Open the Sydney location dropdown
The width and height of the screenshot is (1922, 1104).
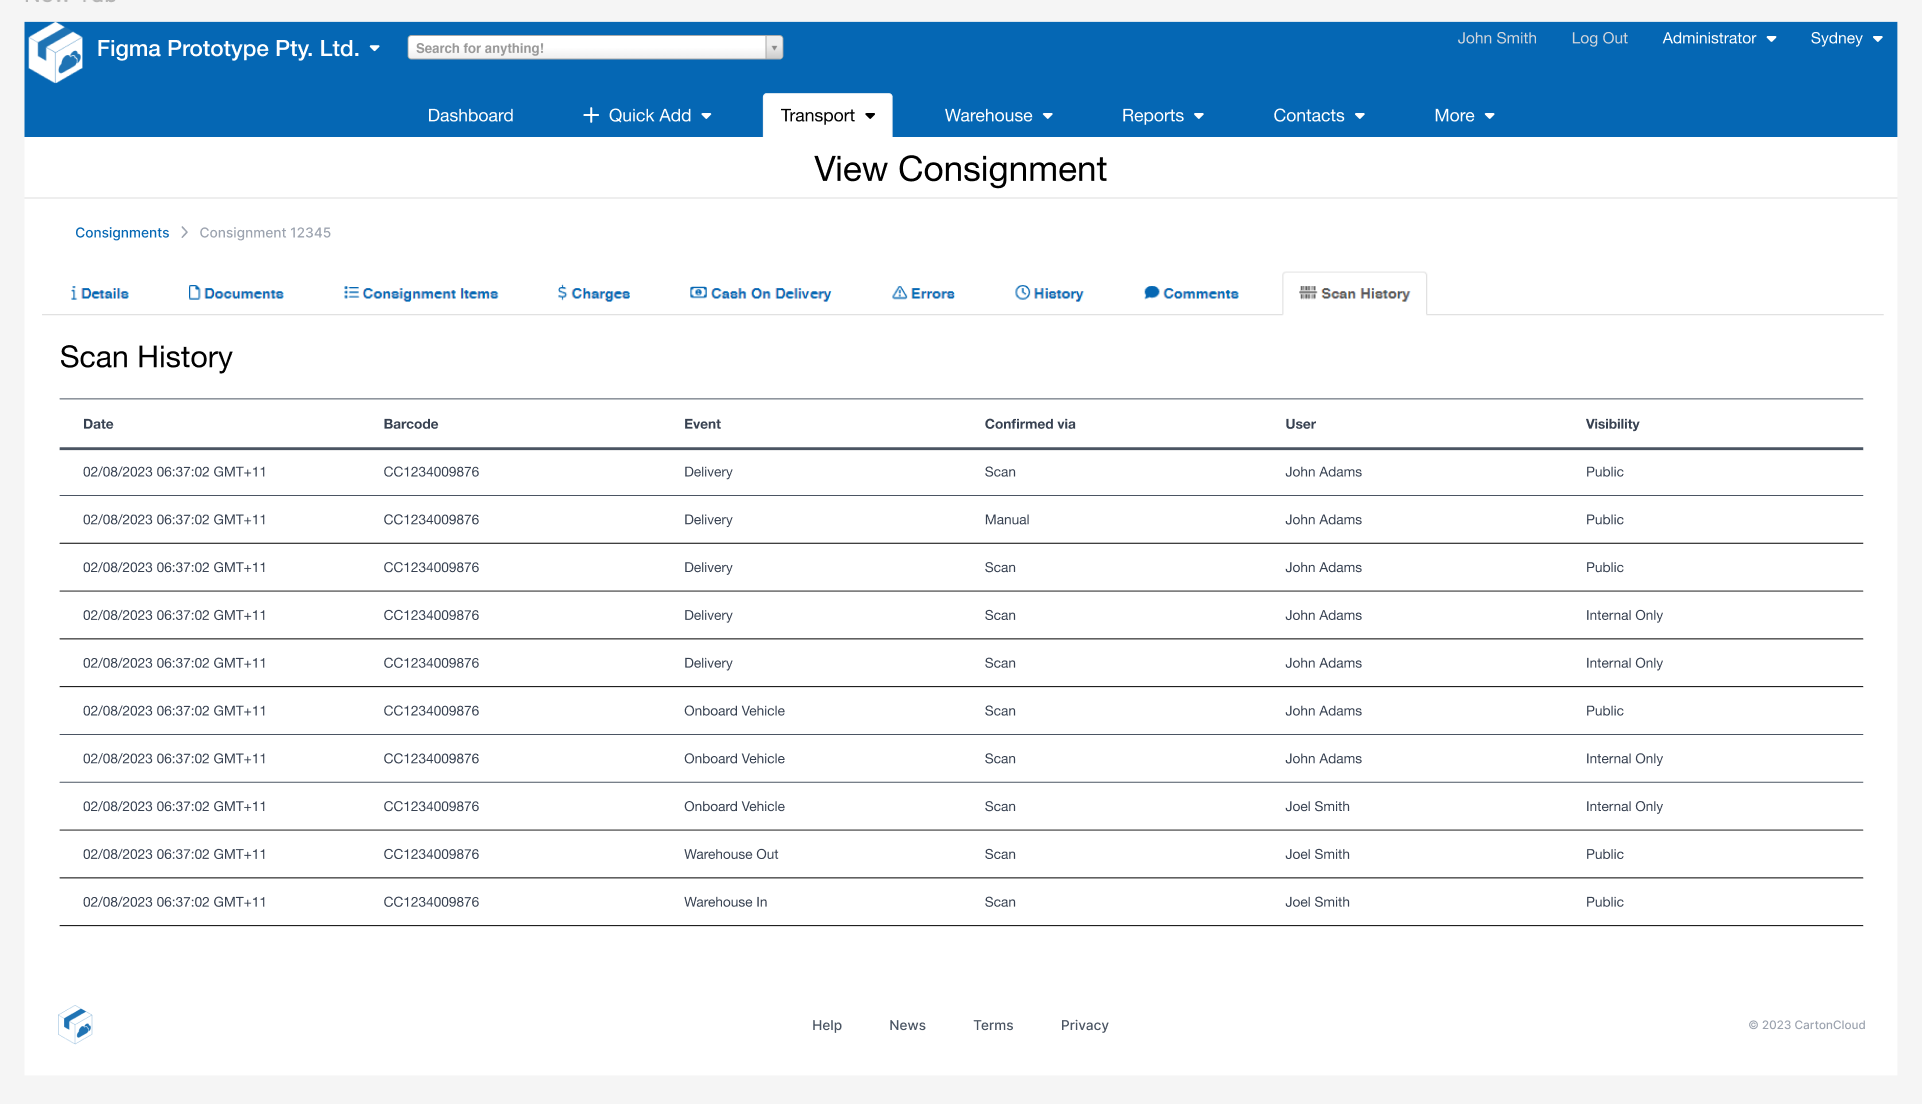tap(1846, 38)
